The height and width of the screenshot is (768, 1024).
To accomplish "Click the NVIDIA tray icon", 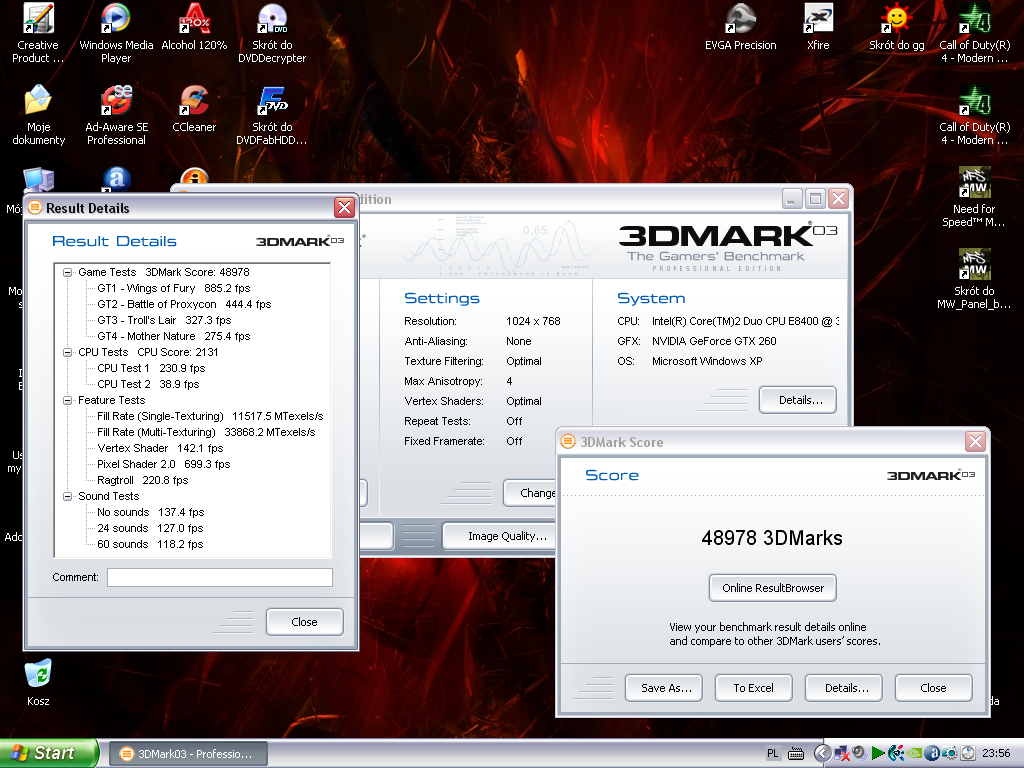I will [x=915, y=754].
